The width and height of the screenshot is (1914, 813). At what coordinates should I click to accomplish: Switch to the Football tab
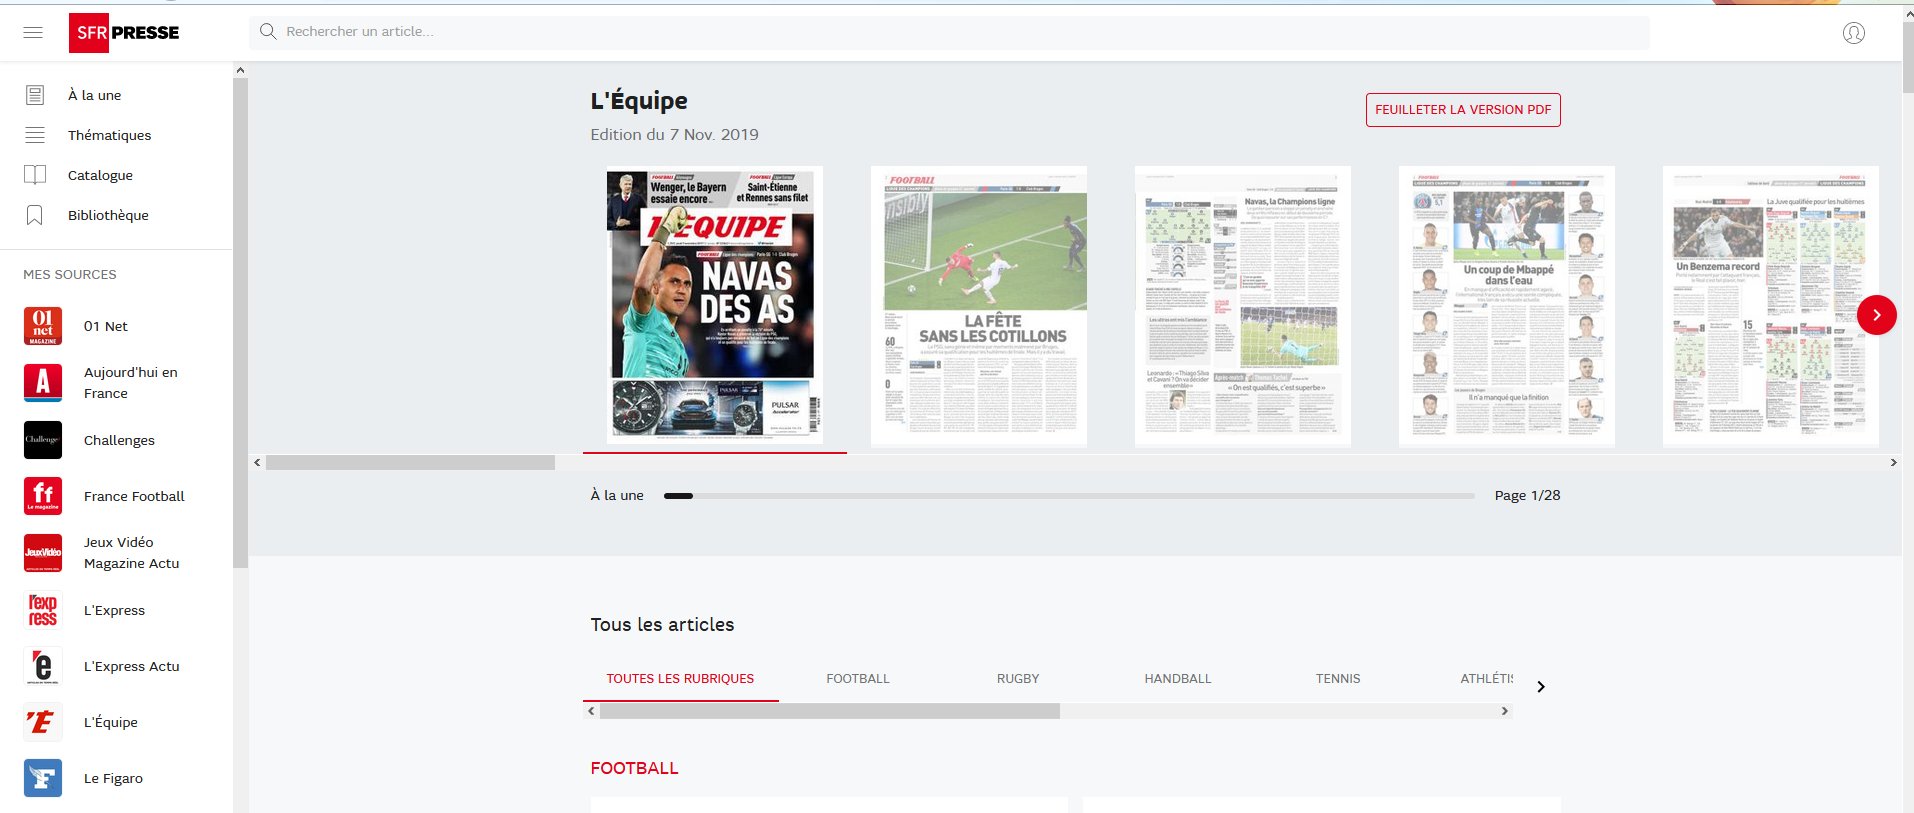pyautogui.click(x=857, y=678)
